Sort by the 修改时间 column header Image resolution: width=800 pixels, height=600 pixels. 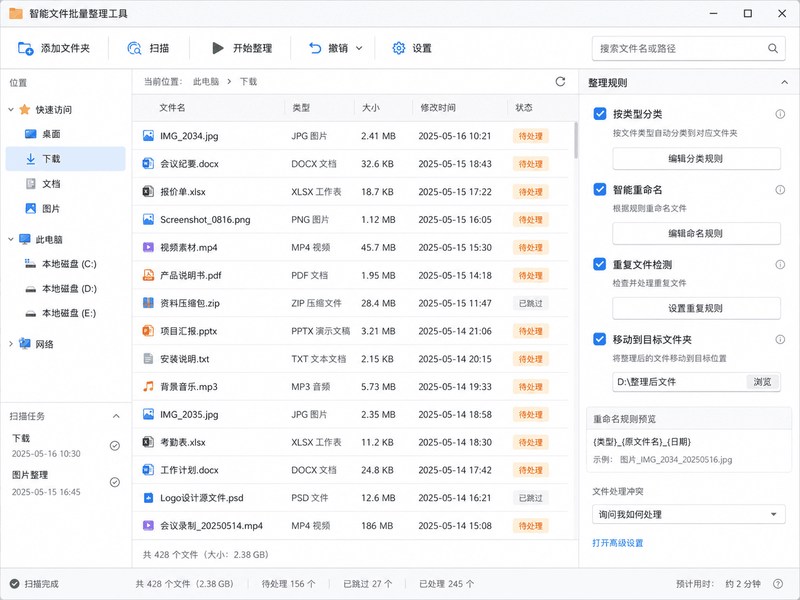[x=438, y=108]
